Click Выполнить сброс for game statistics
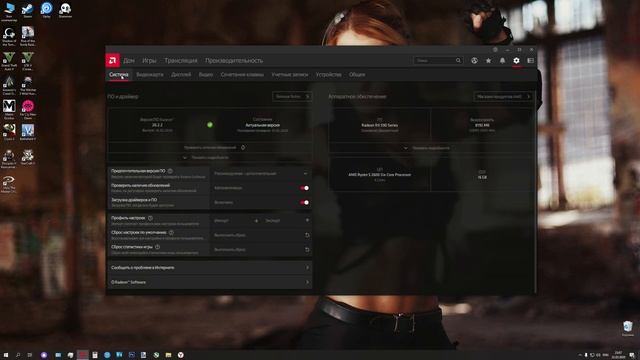The width and height of the screenshot is (640, 360). 230,249
